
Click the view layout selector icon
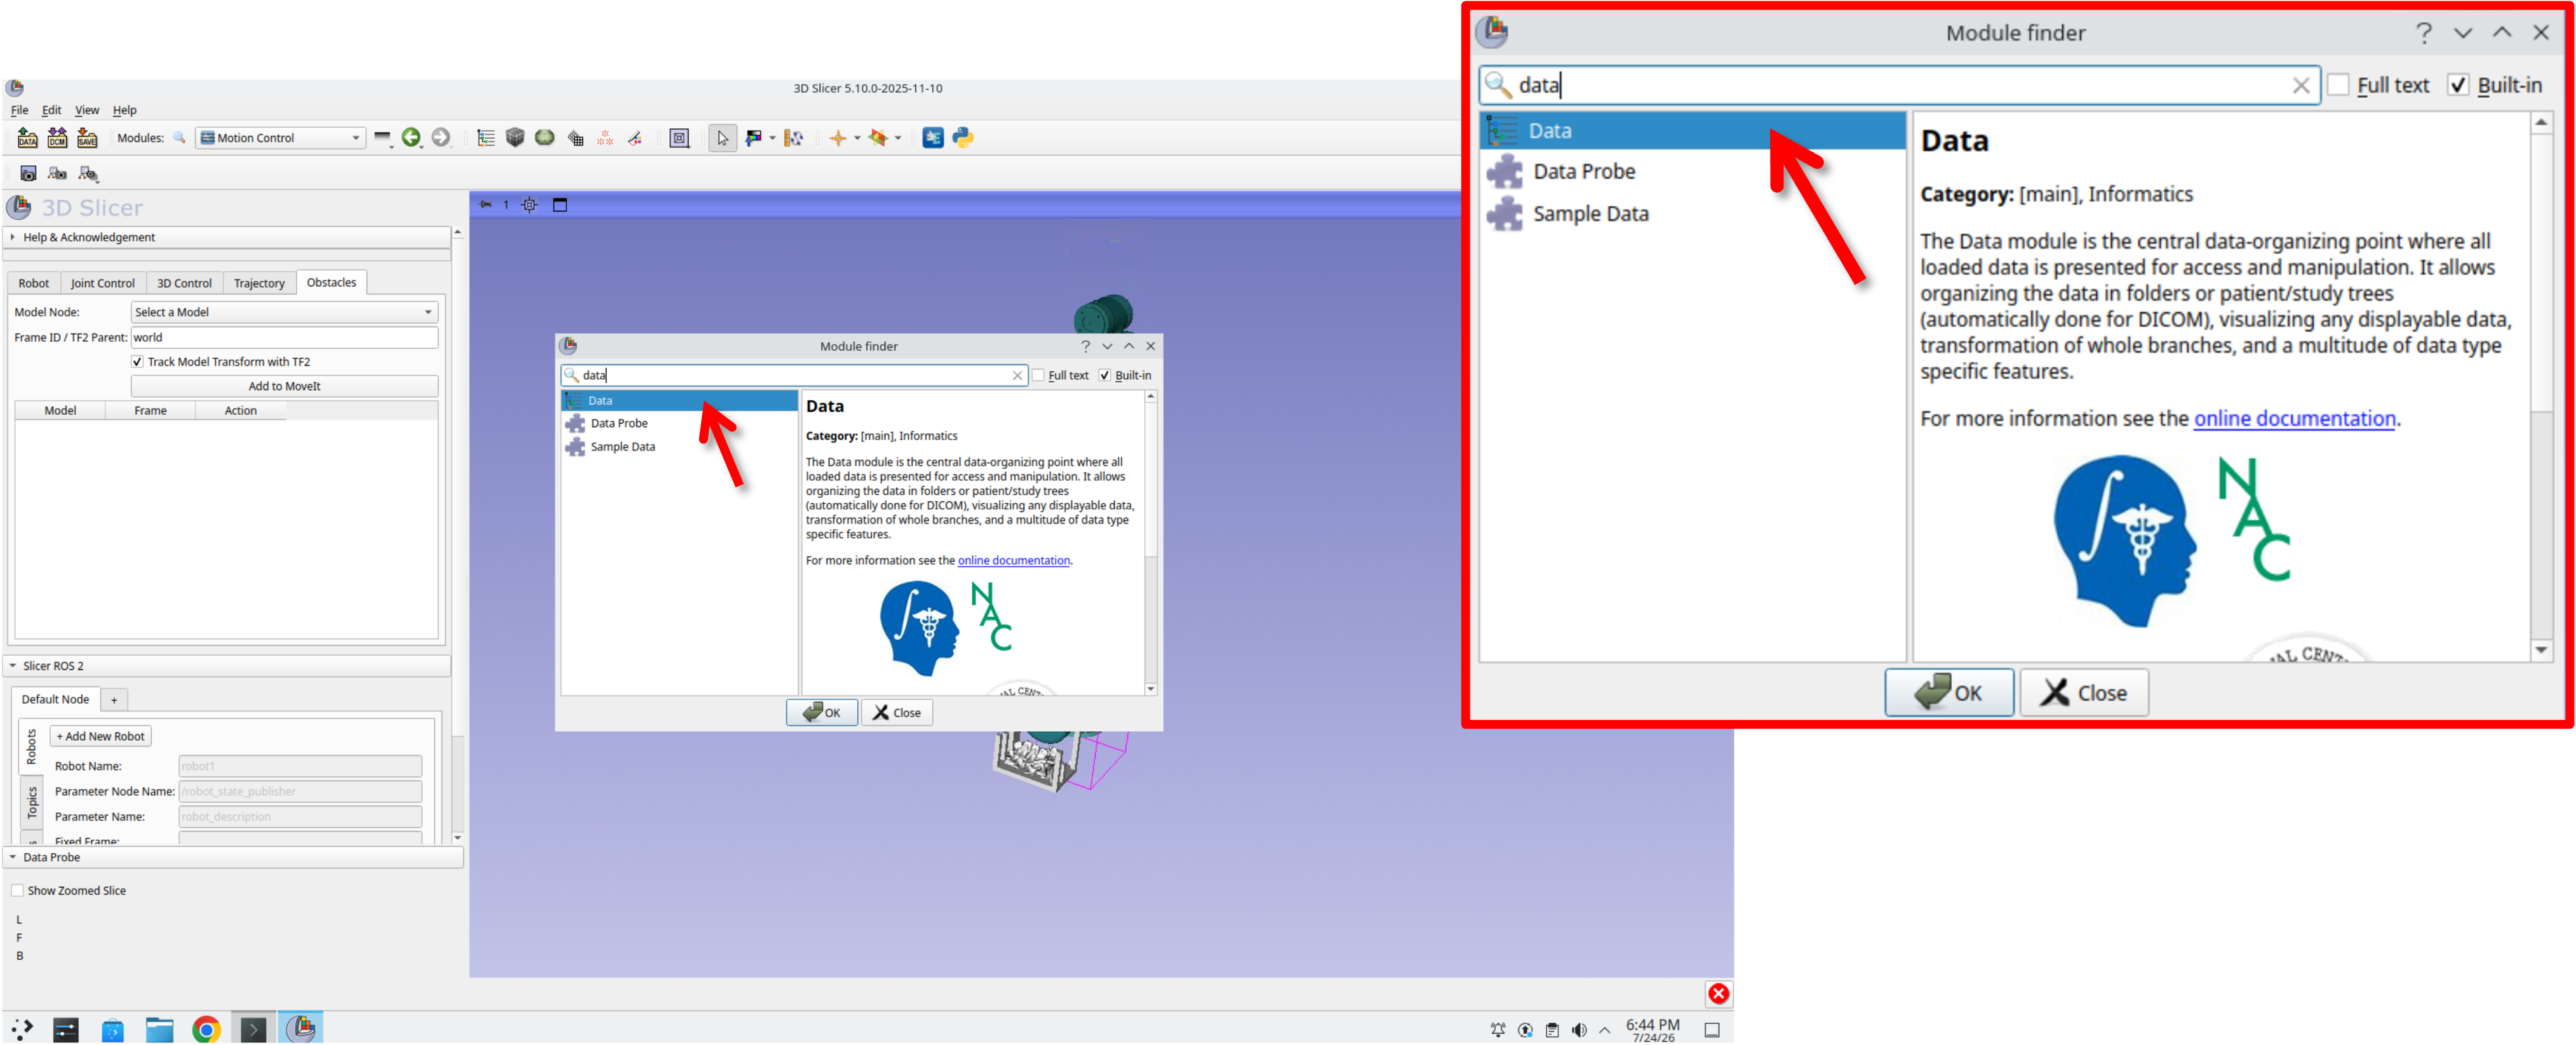coord(680,138)
